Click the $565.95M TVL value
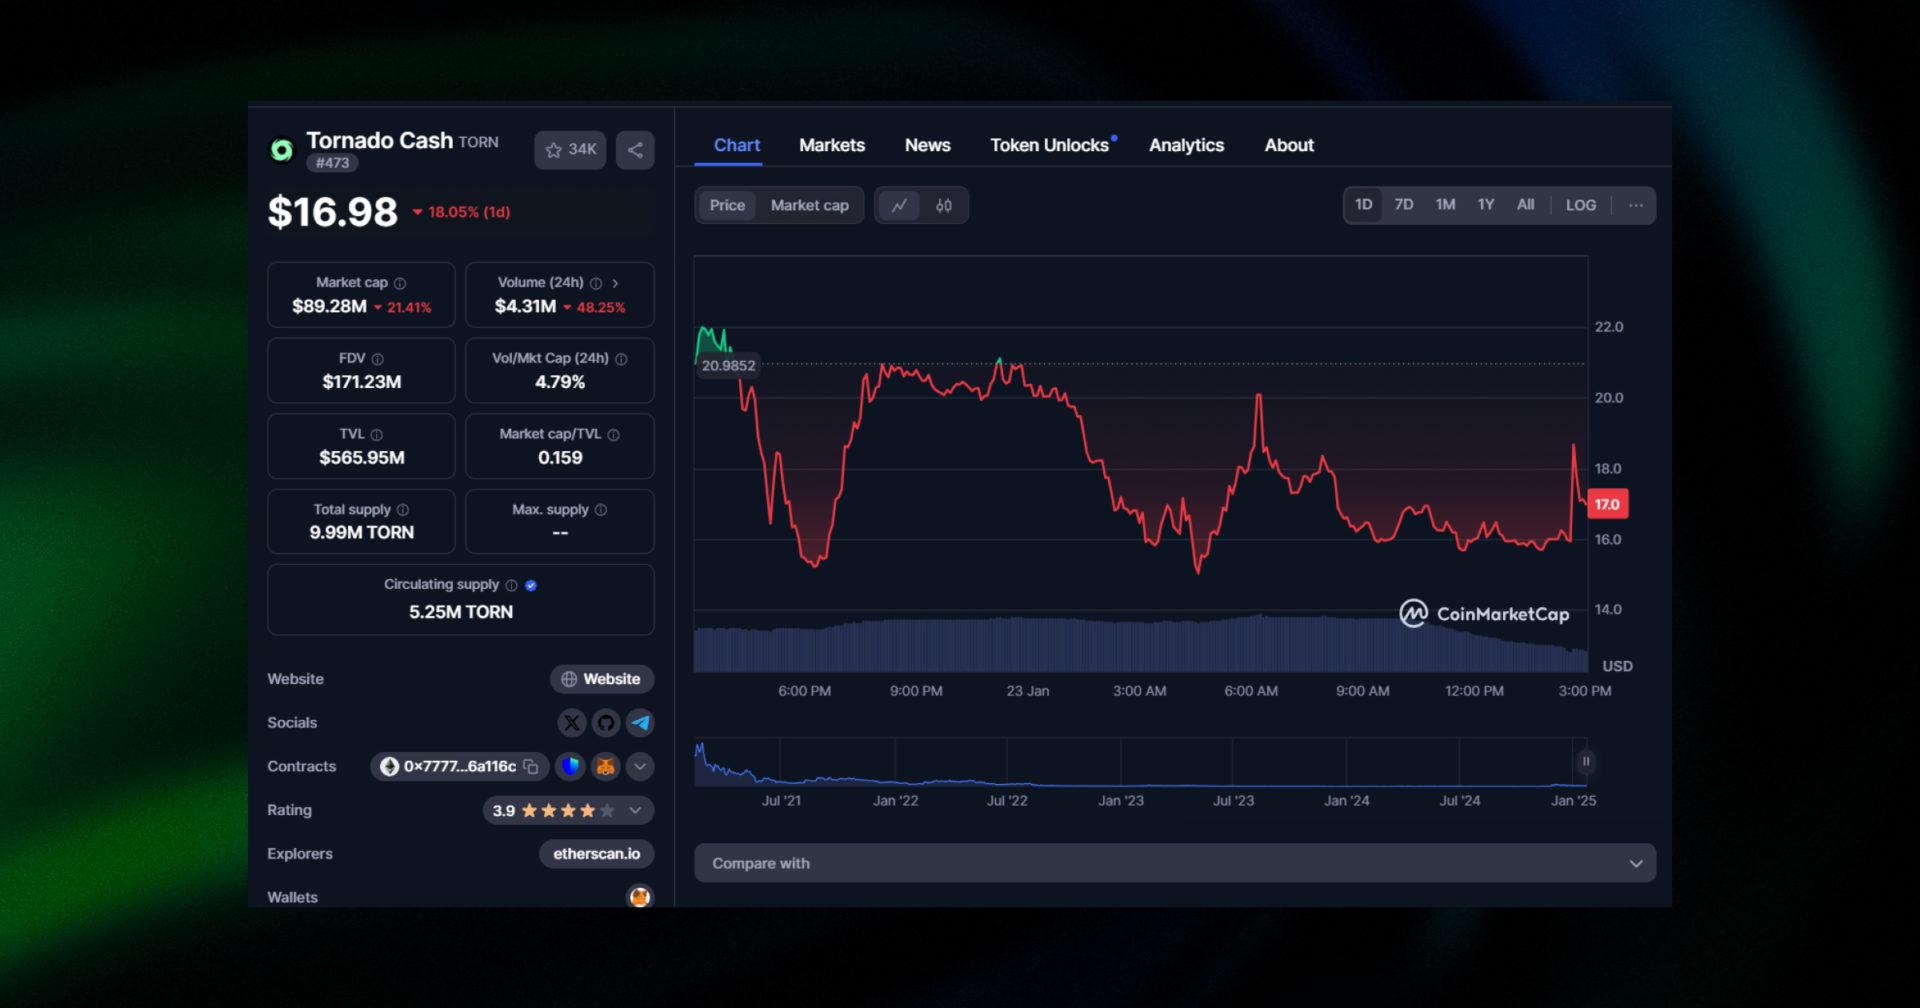The image size is (1920, 1008). click(362, 458)
